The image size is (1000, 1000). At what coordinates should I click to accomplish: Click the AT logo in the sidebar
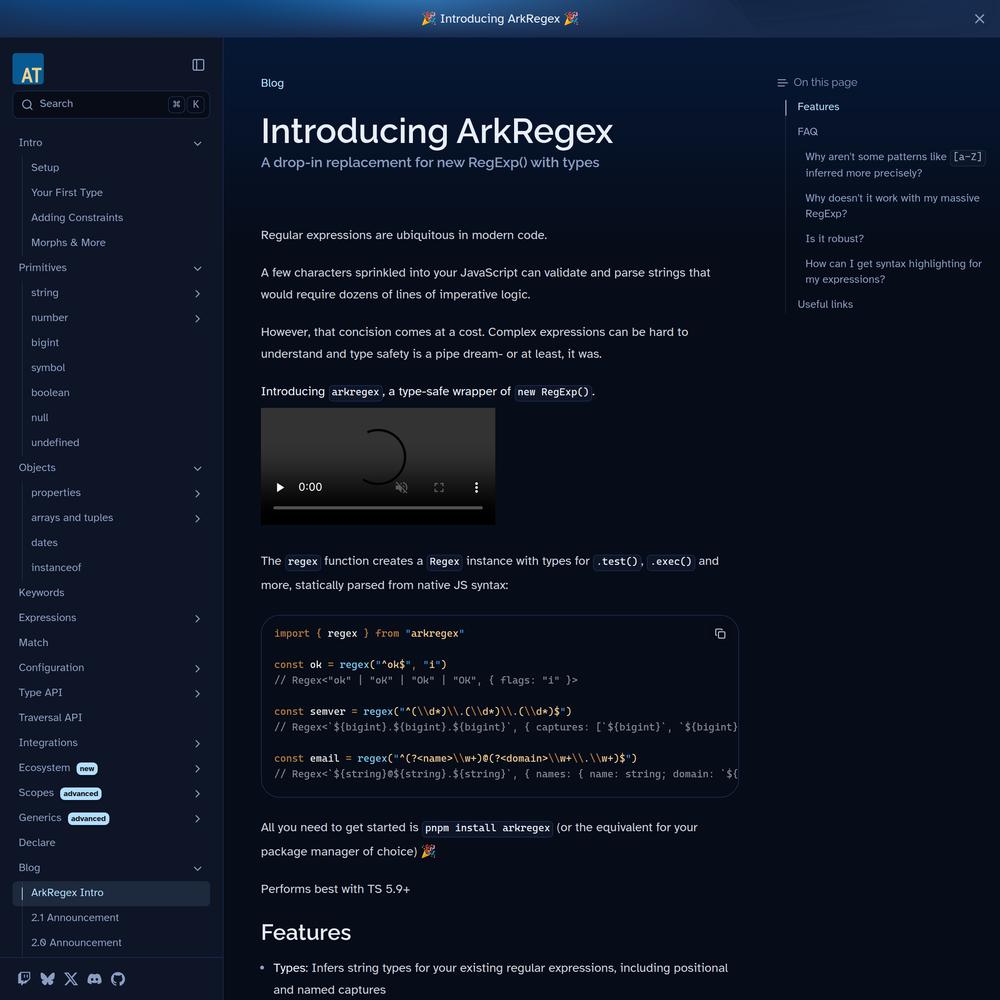point(28,70)
